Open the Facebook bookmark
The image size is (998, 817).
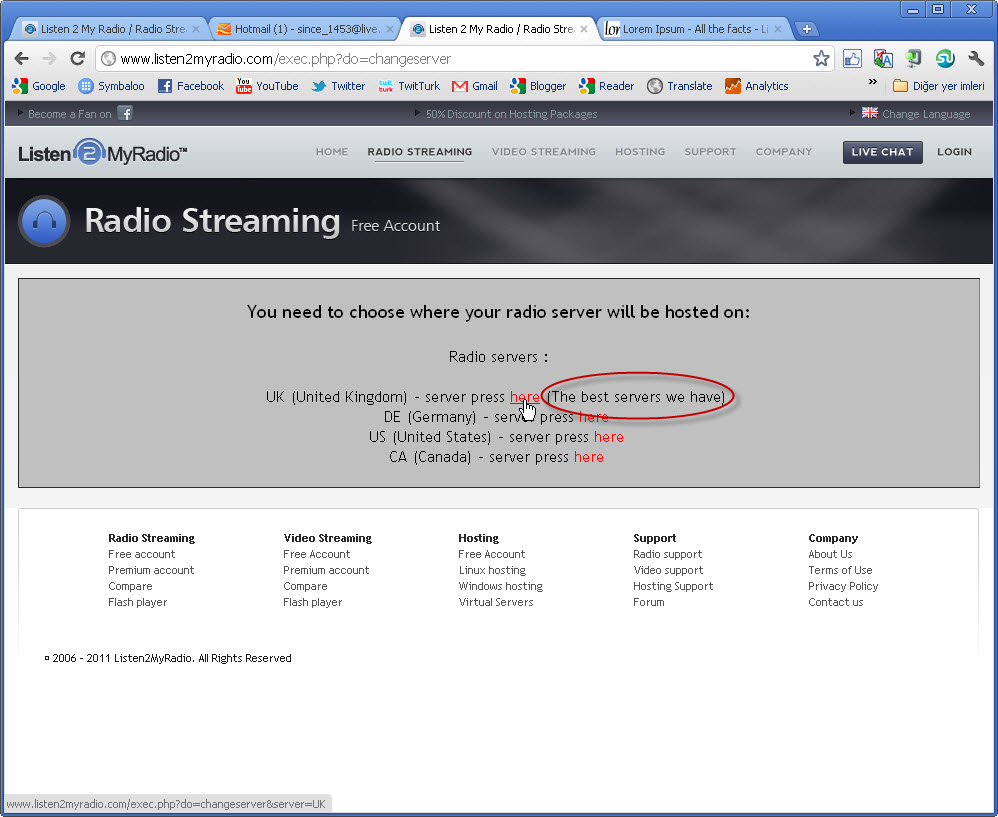tap(190, 86)
